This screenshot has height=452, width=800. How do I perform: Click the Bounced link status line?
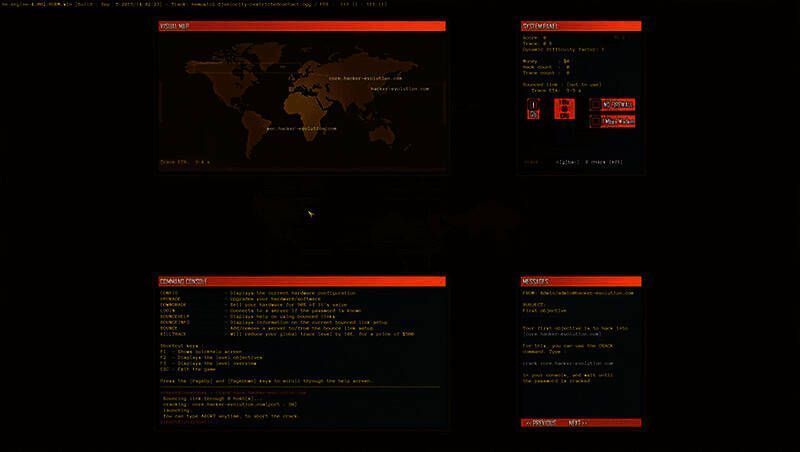coord(560,84)
